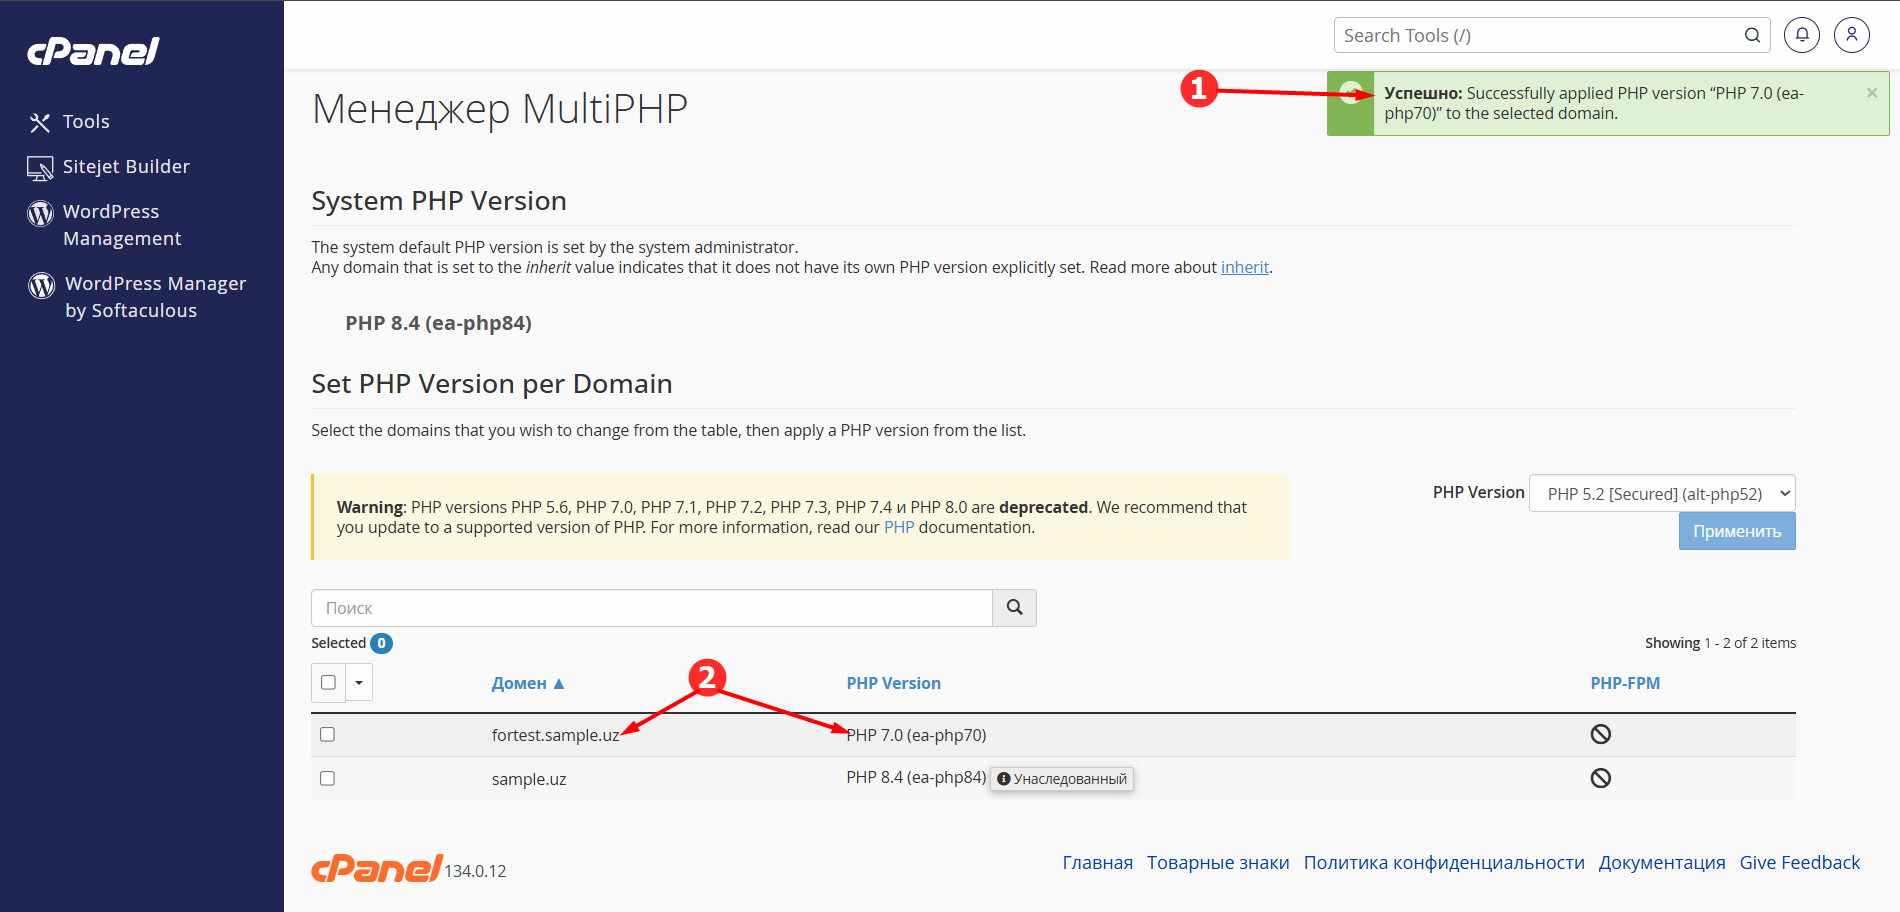Click the fortest.sample.uz domain name
Viewport: 1900px width, 912px height.
[555, 735]
